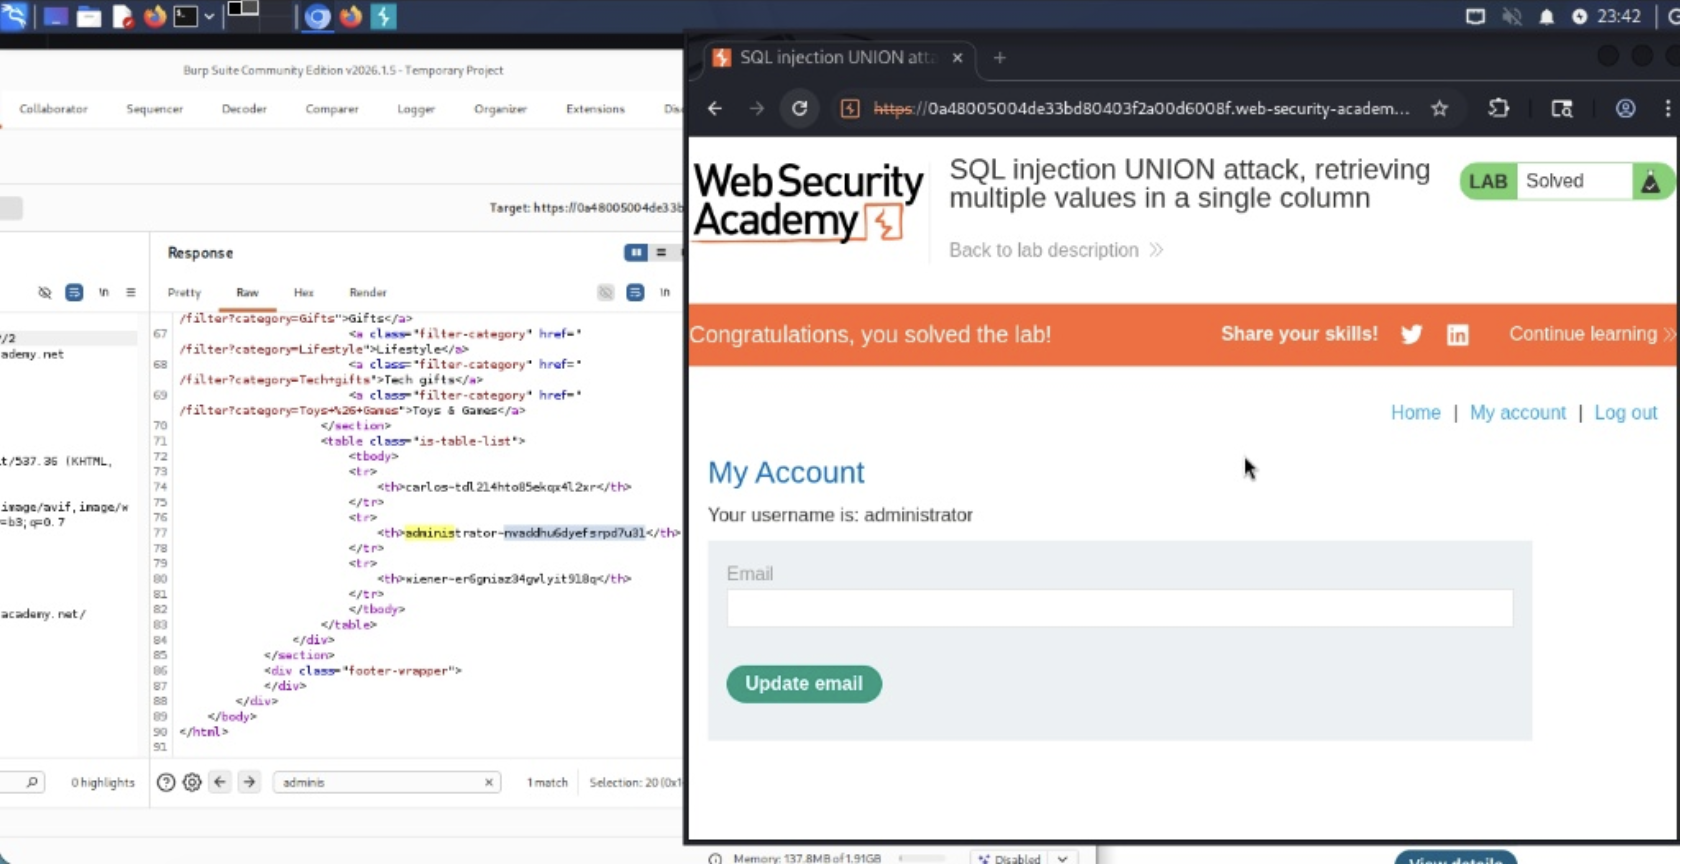Click the Update email button
The image size is (1682, 864).
pyautogui.click(x=803, y=683)
